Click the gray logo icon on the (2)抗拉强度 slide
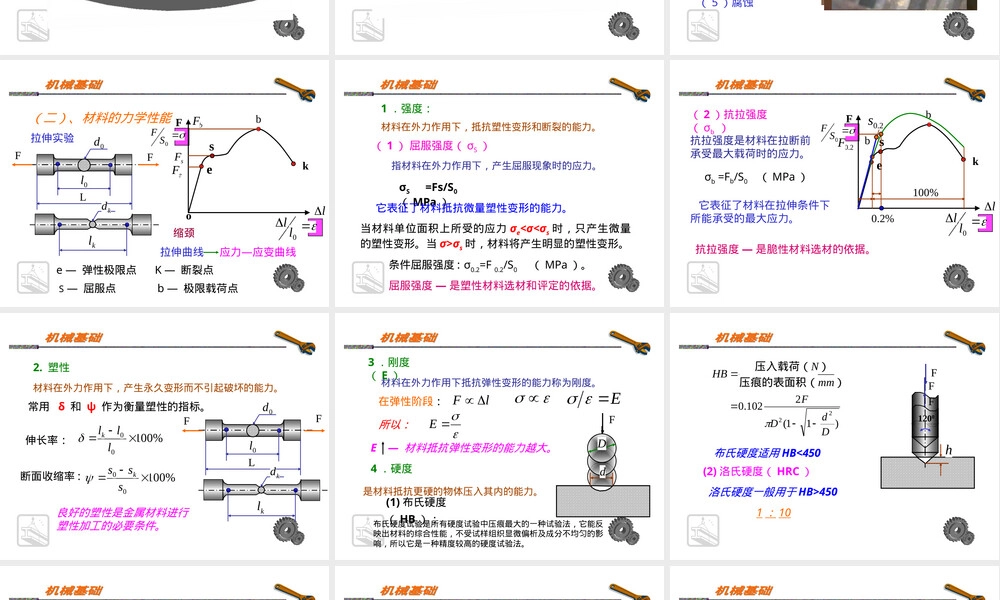 pos(703,278)
